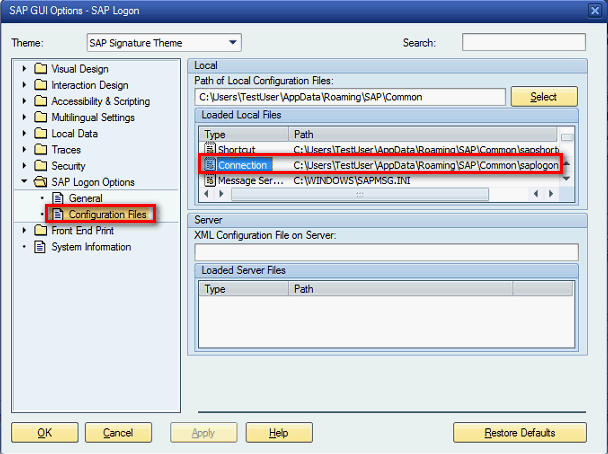
Task: Click the Shortcut file type icon
Action: point(210,149)
